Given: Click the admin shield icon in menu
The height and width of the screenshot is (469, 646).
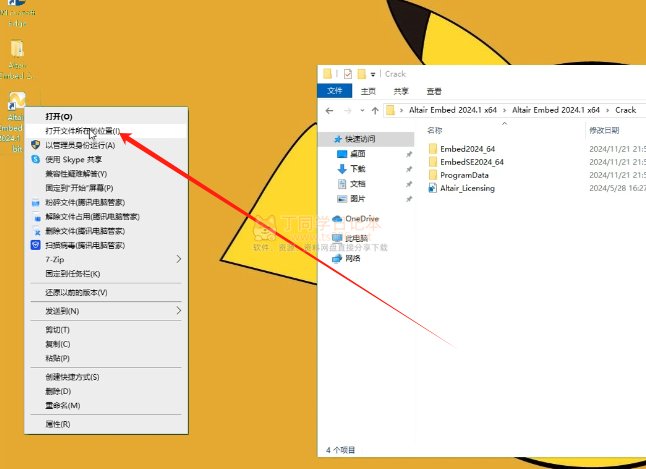Looking at the screenshot, I should click(x=35, y=145).
